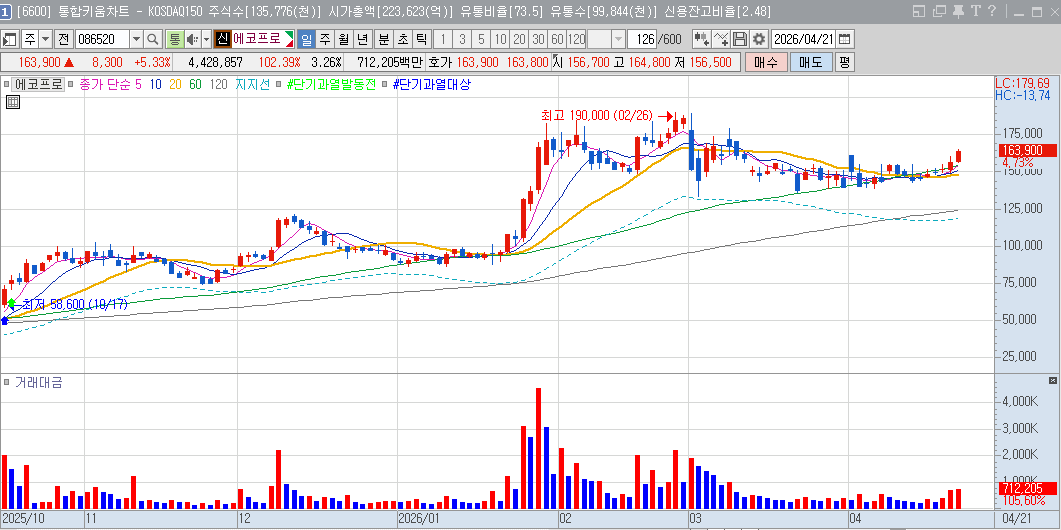The image size is (1061, 530).
Task: Search stock code with magnifier icon
Action: coord(153,39)
